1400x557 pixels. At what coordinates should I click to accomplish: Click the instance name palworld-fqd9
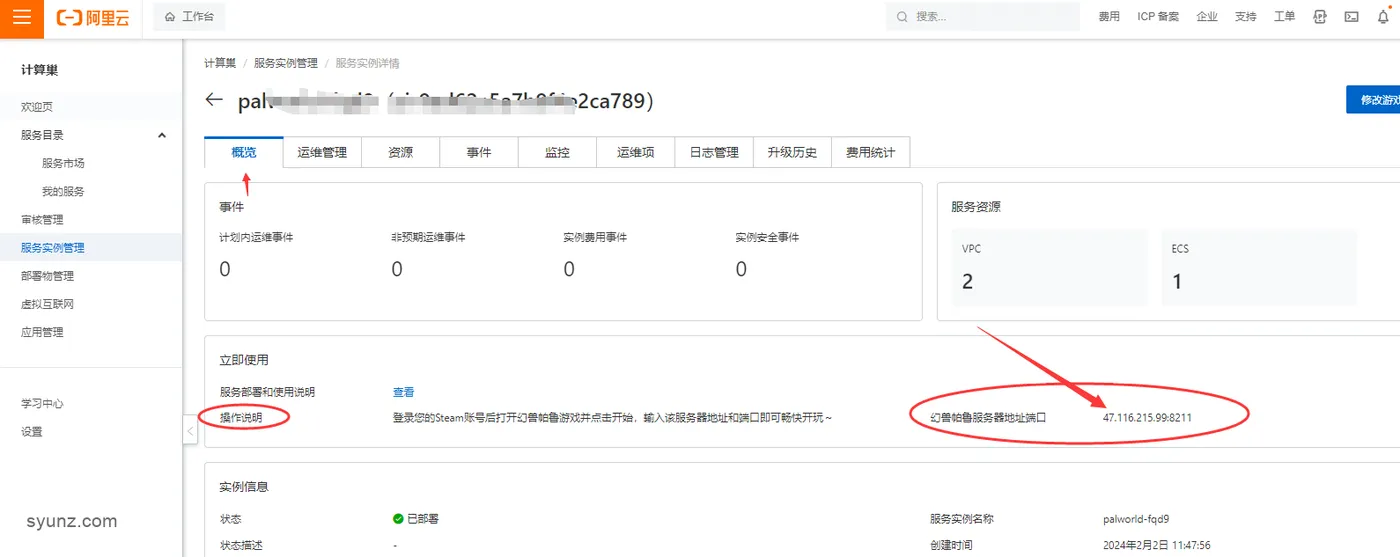coord(1136,519)
